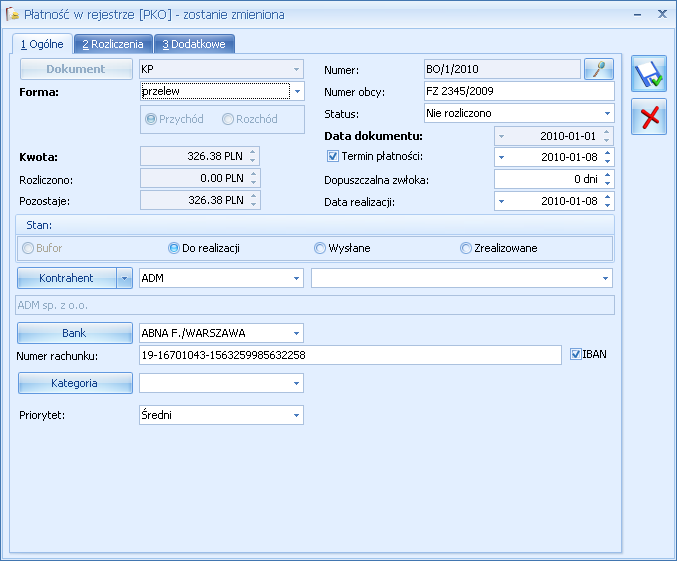Decrease the Kwota amount spinner
The height and width of the screenshot is (561, 677).
click(x=253, y=161)
